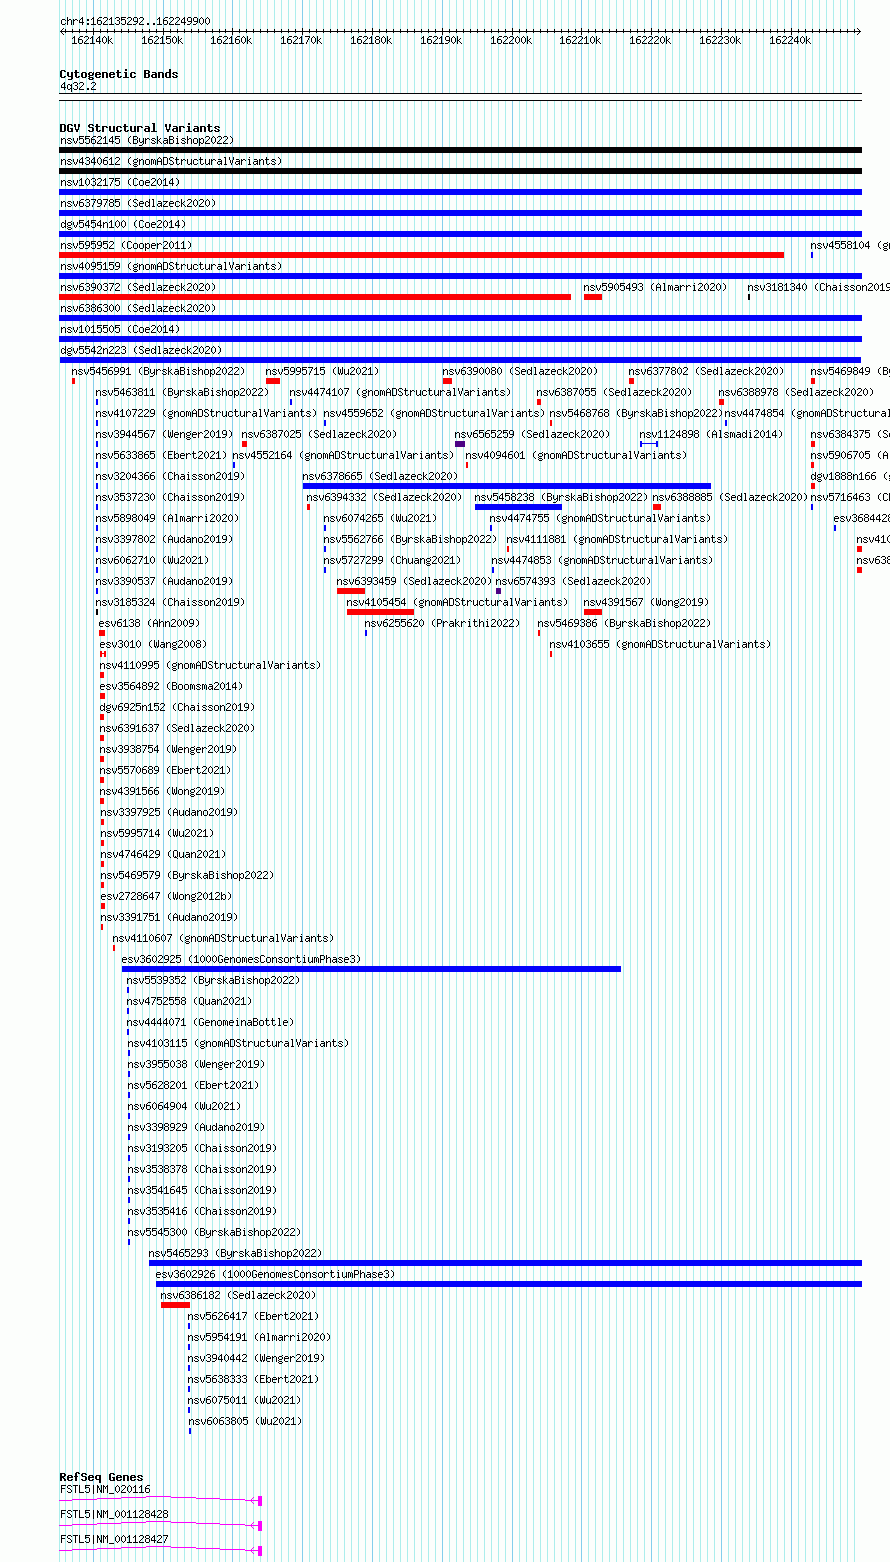Click the nsv595952 (Cooper2011) label
The width and height of the screenshot is (890, 1562).
click(x=125, y=245)
